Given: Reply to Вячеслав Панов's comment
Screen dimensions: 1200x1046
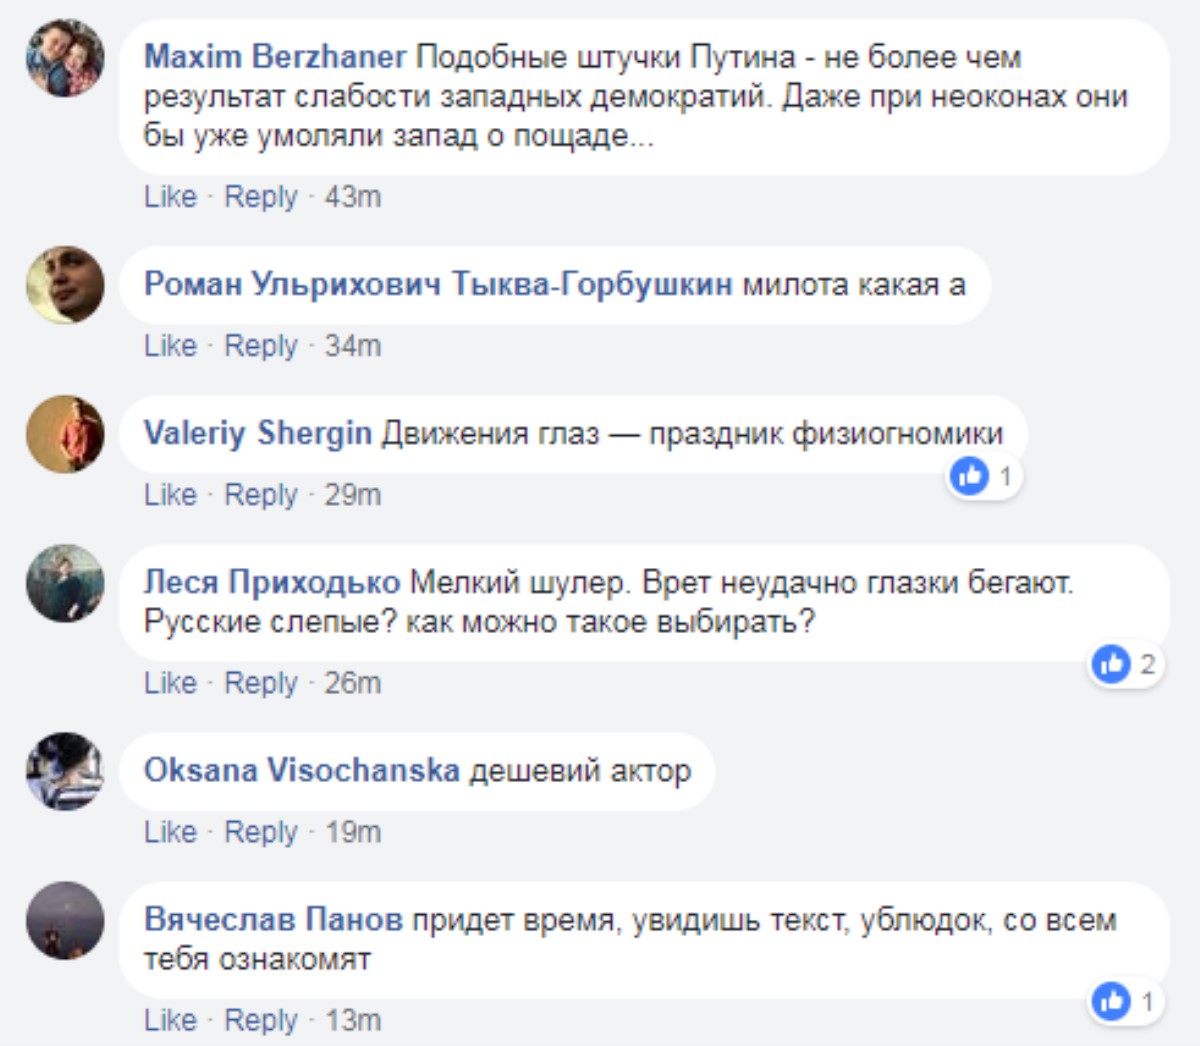Looking at the screenshot, I should [x=260, y=1020].
